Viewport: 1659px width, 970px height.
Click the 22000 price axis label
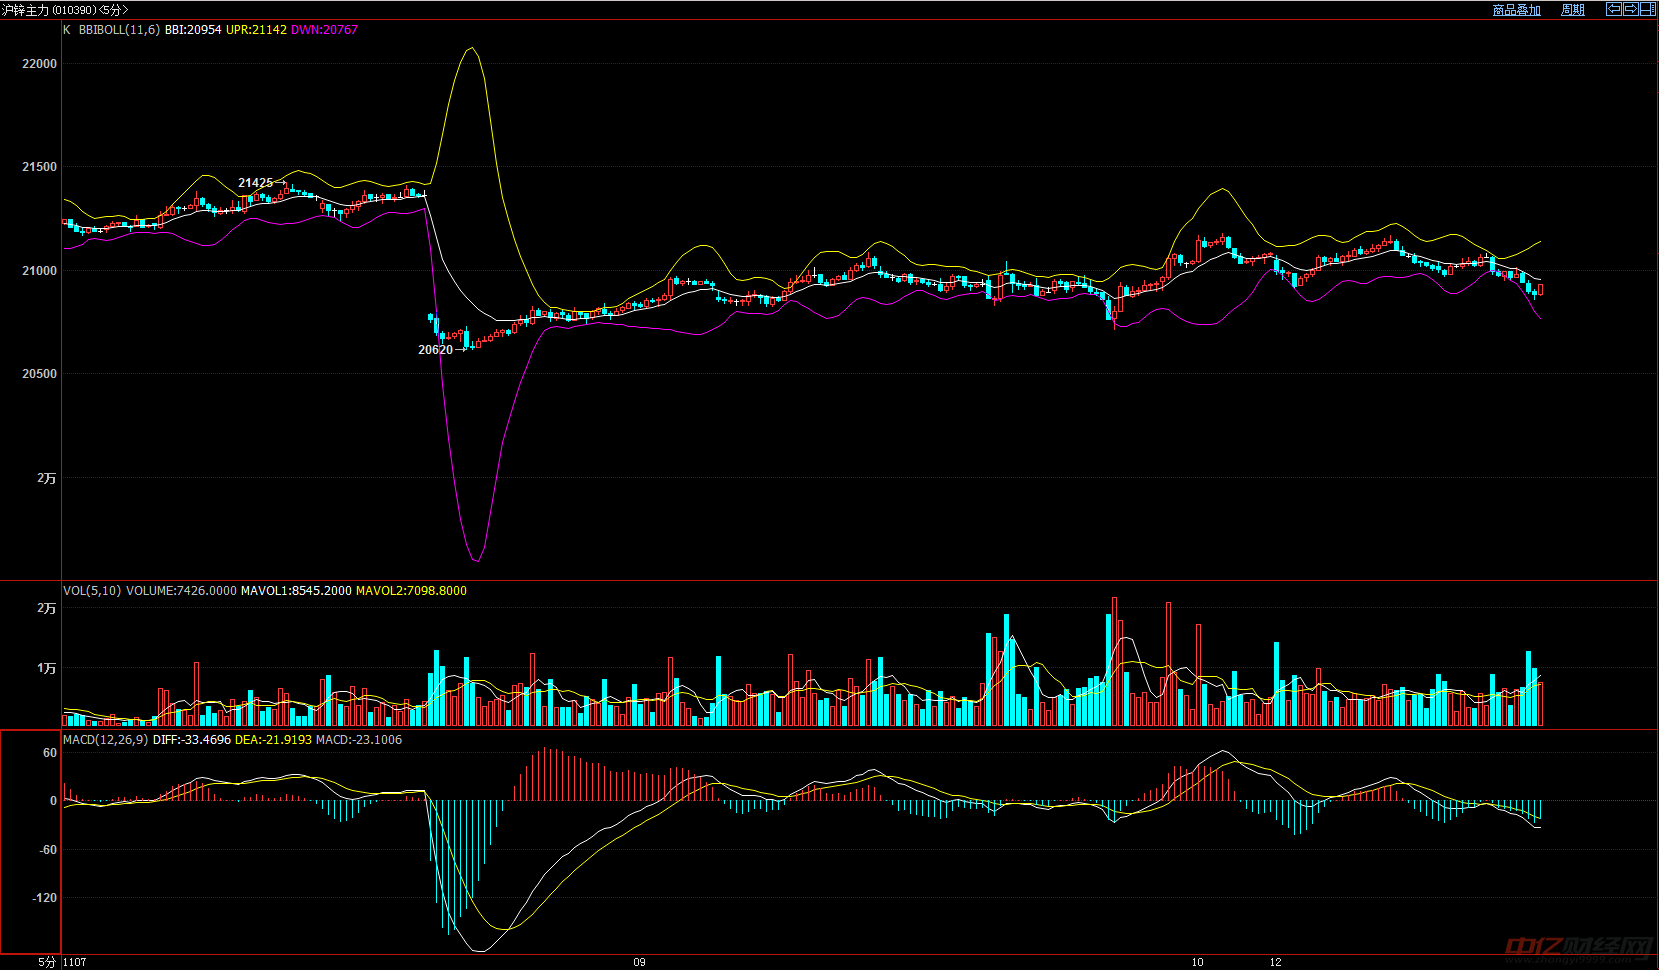click(x=40, y=64)
